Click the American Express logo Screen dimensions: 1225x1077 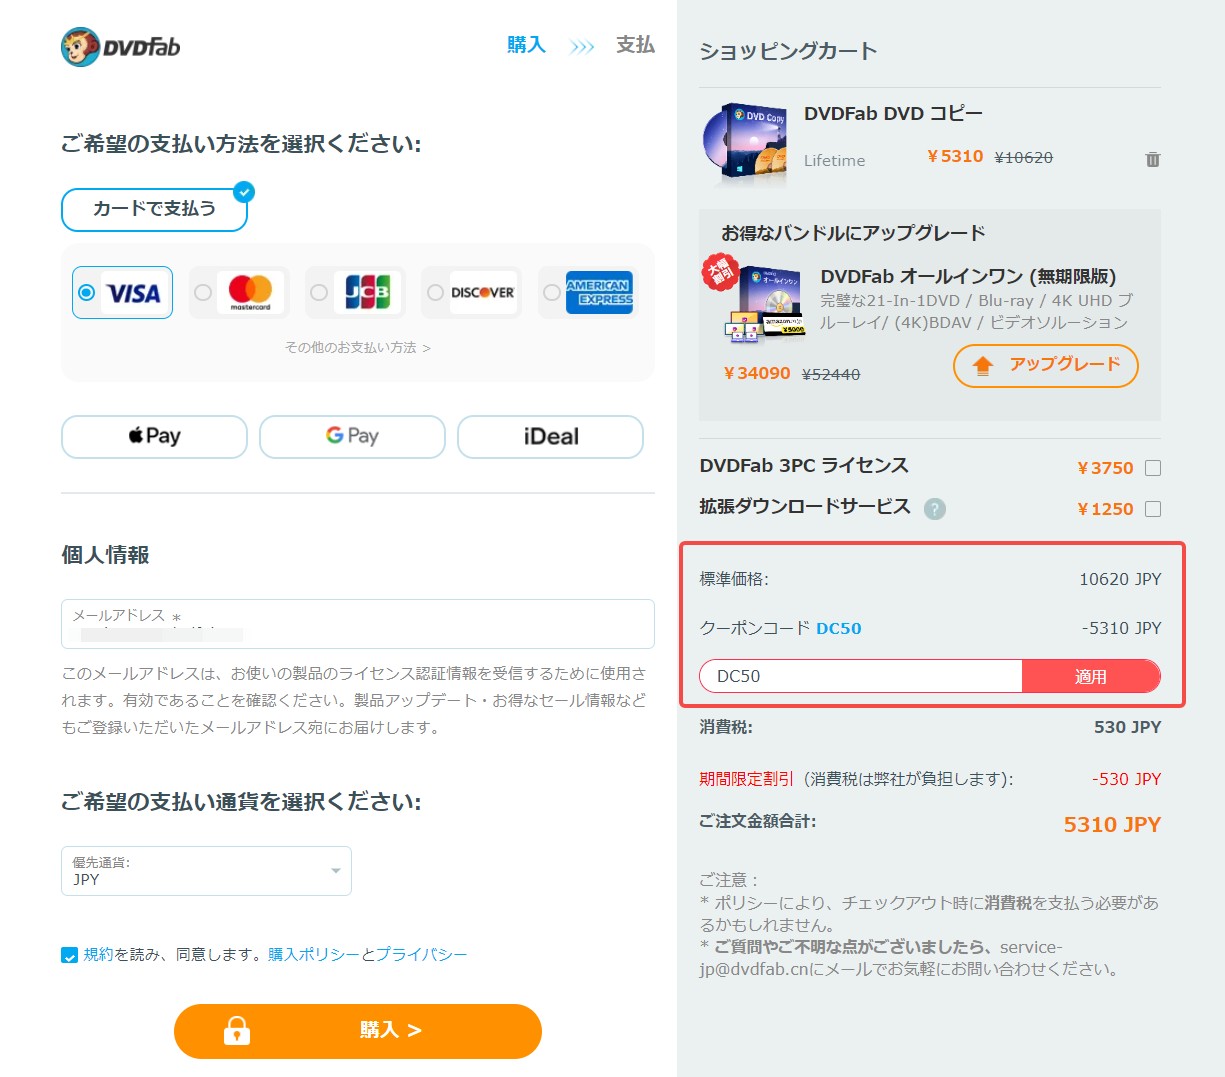tap(599, 292)
